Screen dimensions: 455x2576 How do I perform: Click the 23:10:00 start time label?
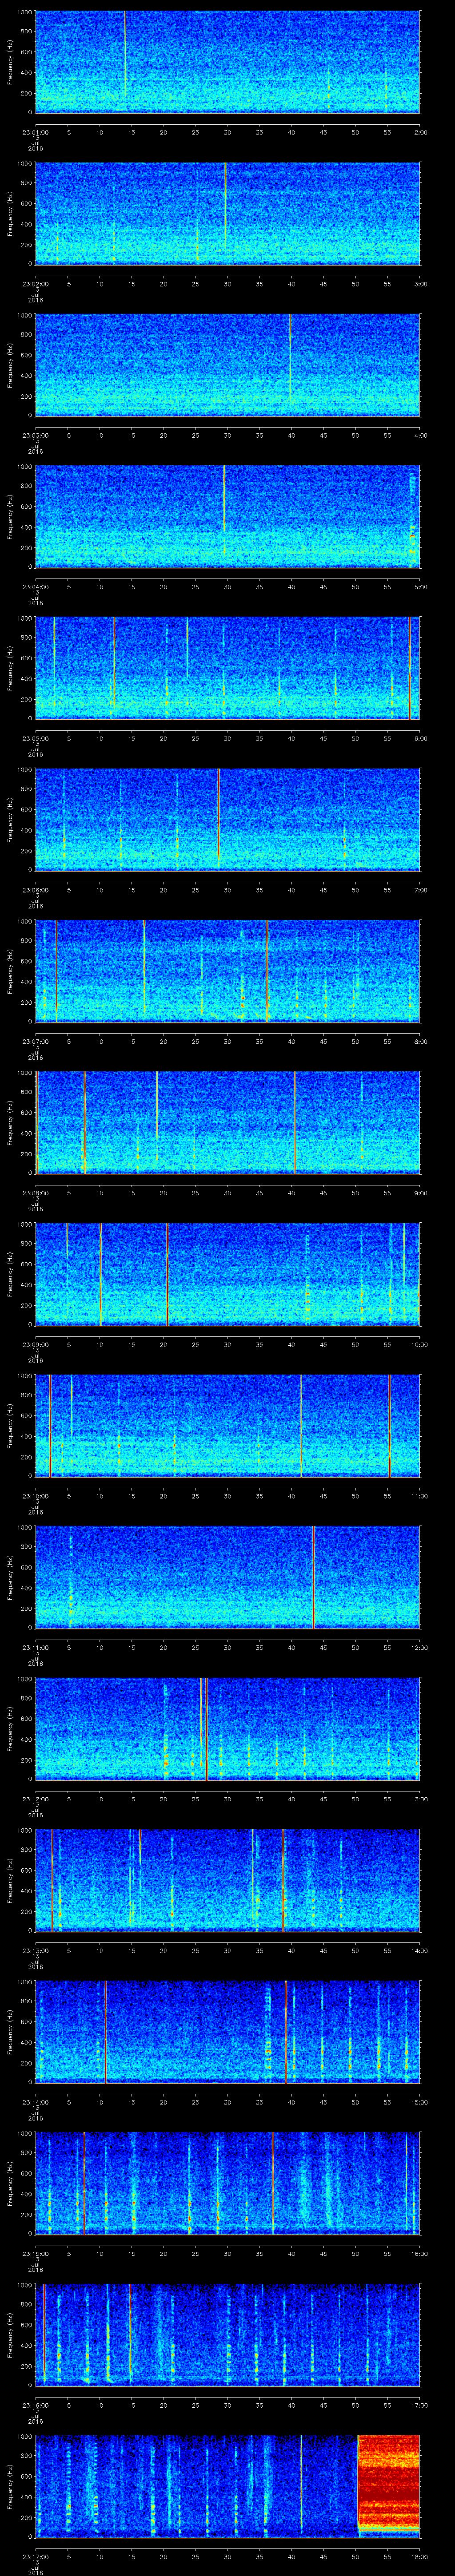(x=35, y=1495)
